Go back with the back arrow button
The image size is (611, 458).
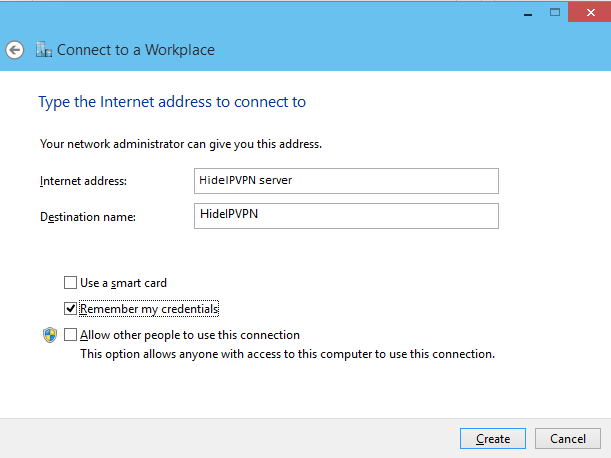(15, 50)
